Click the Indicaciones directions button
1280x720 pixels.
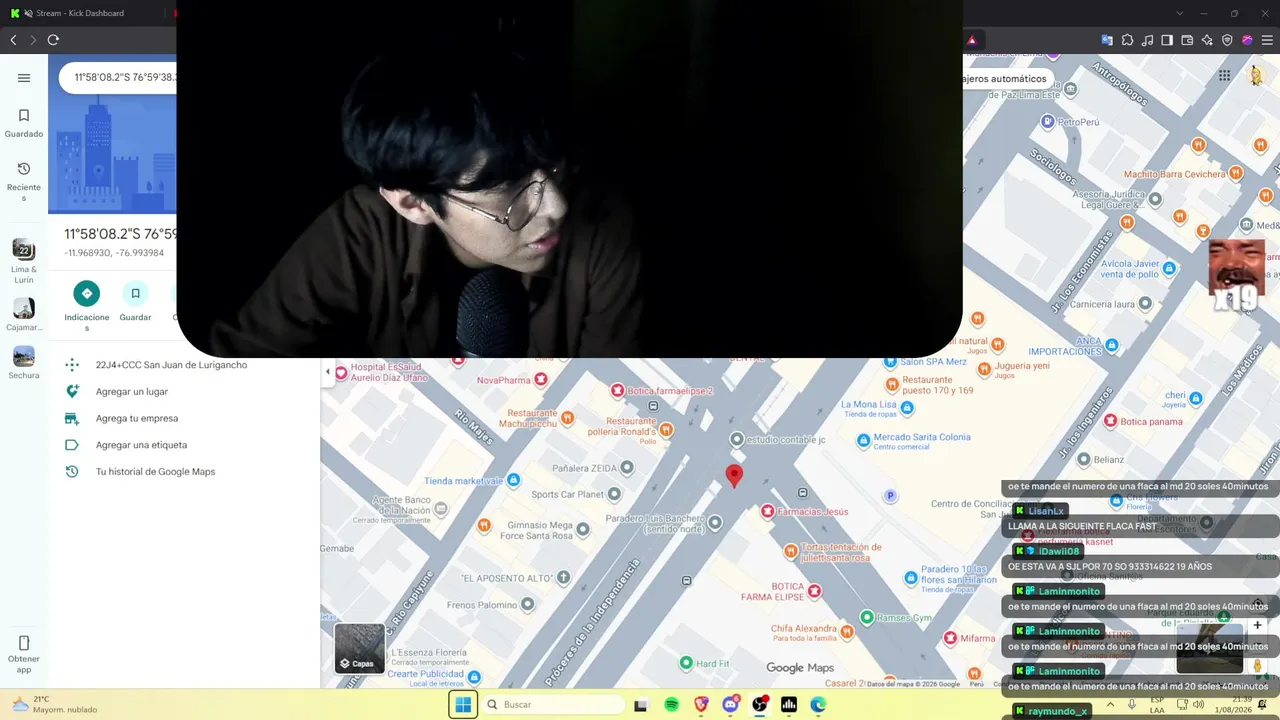pyautogui.click(x=87, y=294)
